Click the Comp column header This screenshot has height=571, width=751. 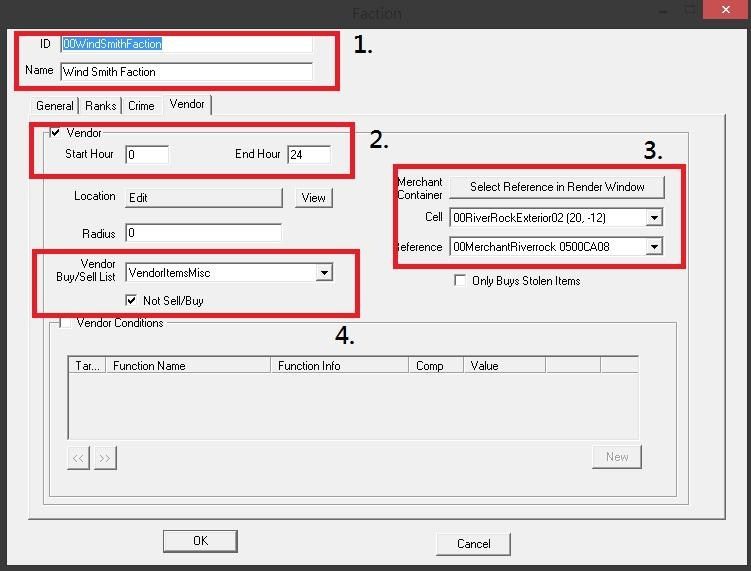436,365
